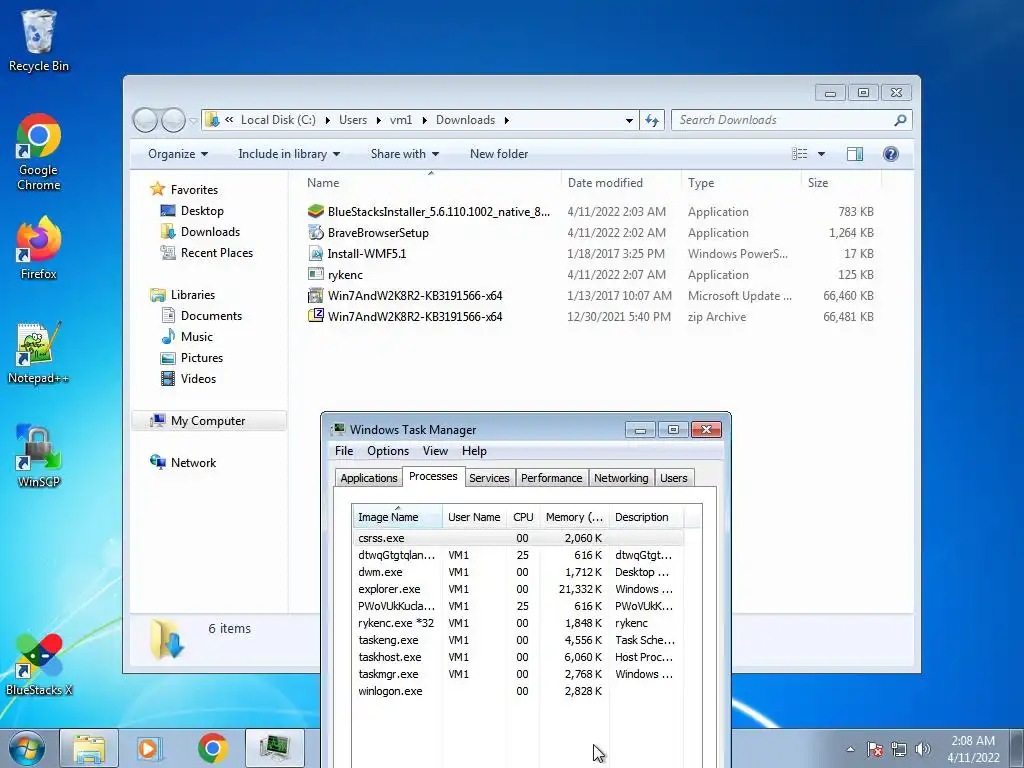Open Task Manager File menu
This screenshot has height=768, width=1024.
point(344,451)
